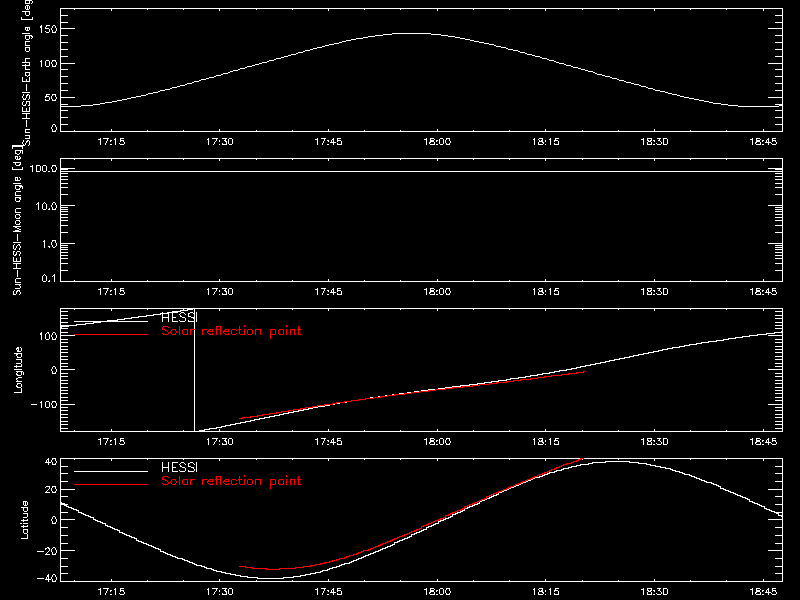This screenshot has height=600, width=800.
Task: Click the 150 tick on Earth angle plot
Action: coord(48,29)
